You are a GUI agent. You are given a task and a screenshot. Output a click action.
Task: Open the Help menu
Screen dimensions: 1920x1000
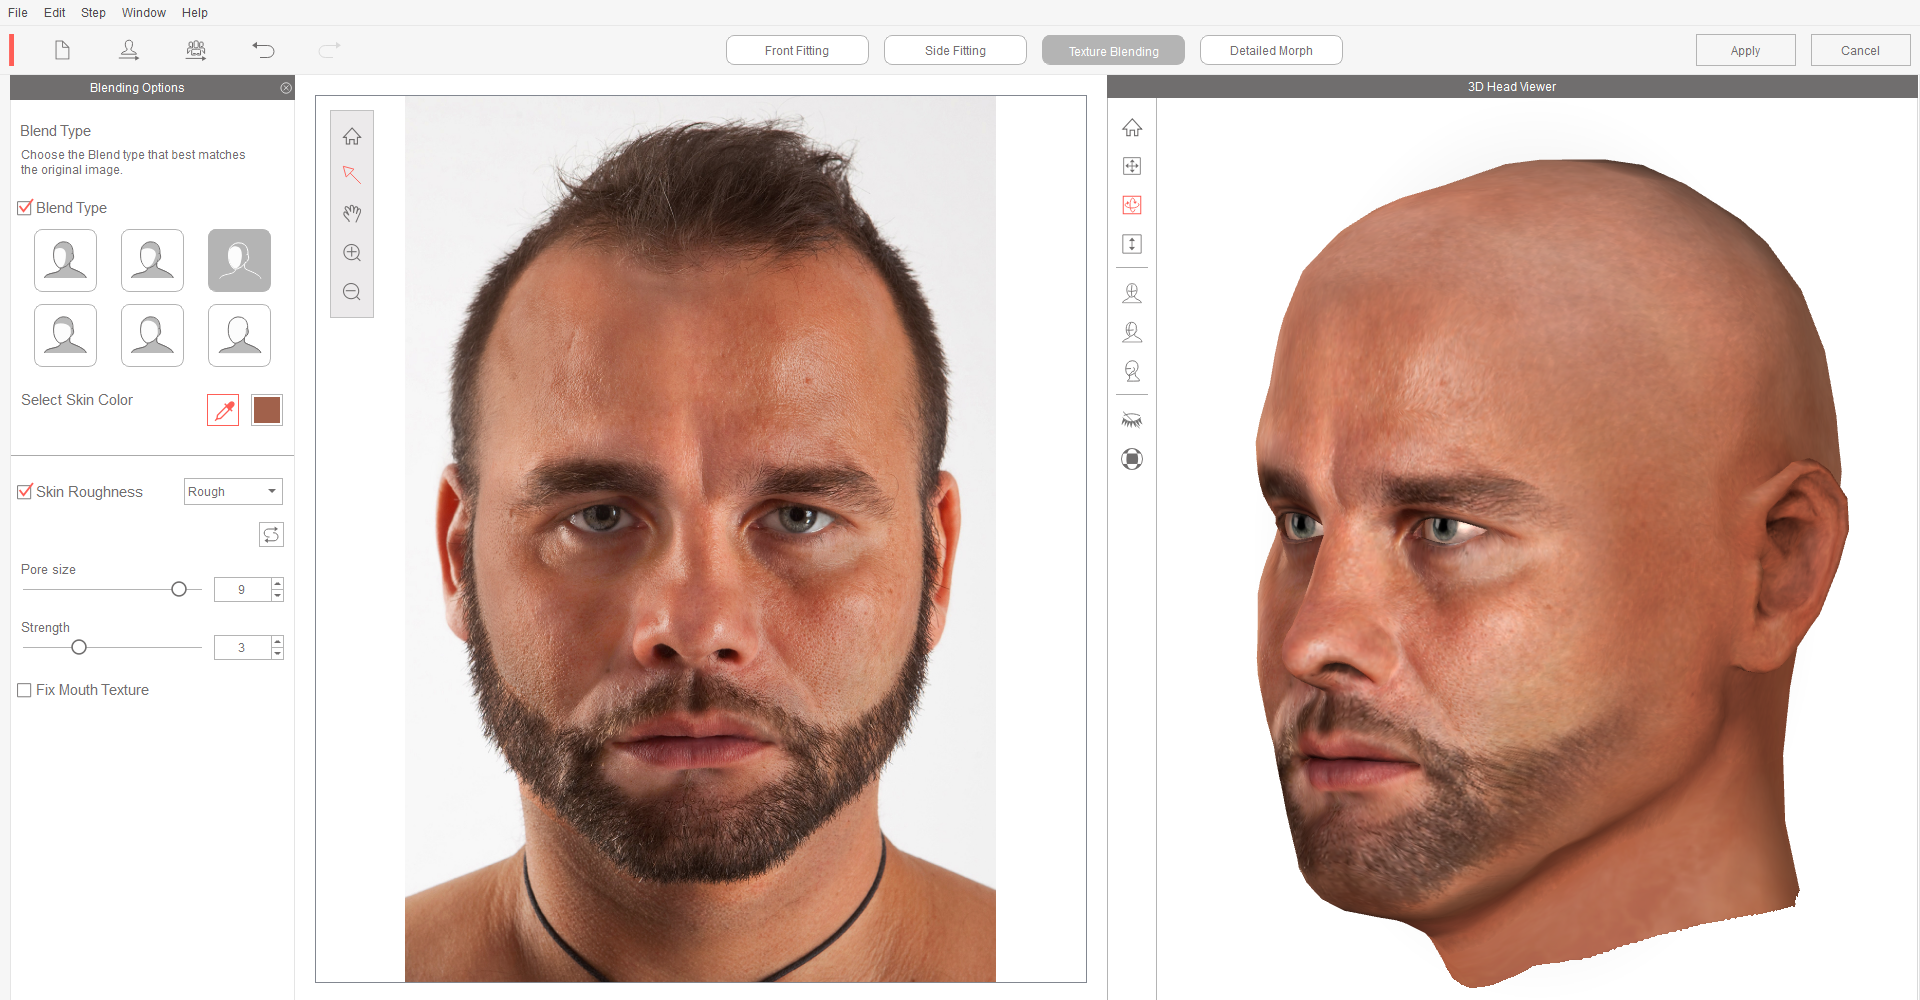[x=195, y=13]
